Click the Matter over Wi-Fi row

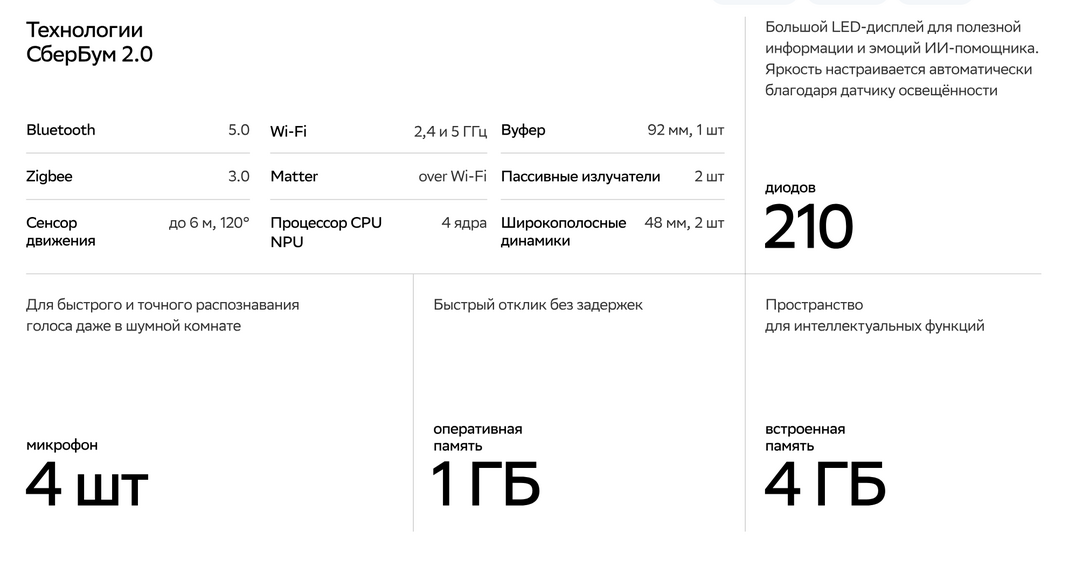tap(379, 177)
